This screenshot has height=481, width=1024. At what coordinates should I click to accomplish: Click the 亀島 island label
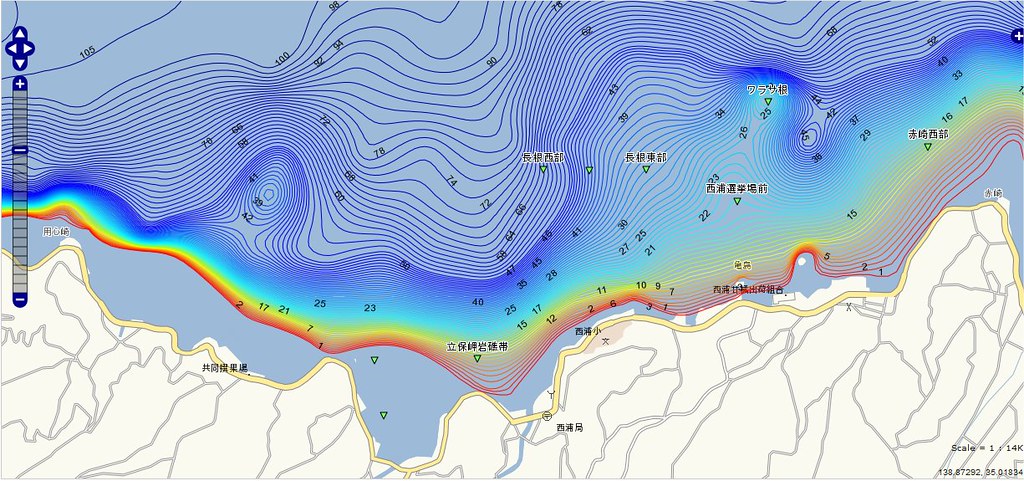point(743,266)
